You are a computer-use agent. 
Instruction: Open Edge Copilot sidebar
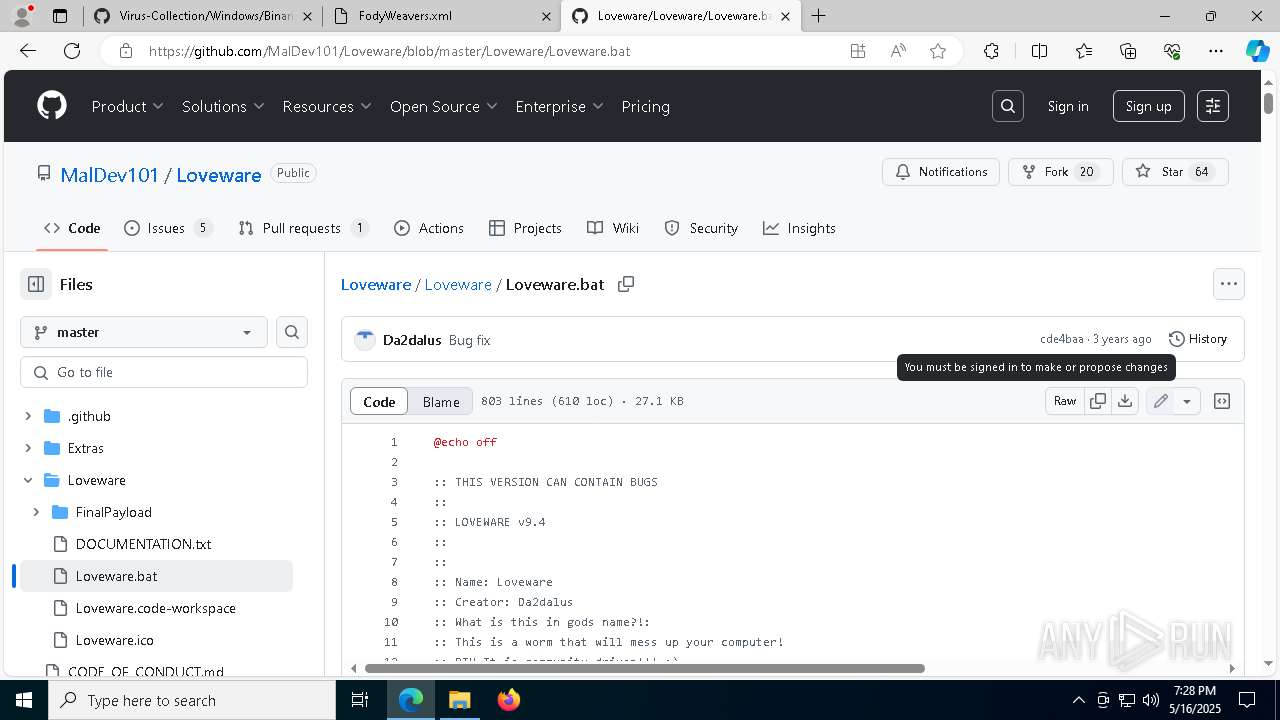[1257, 51]
